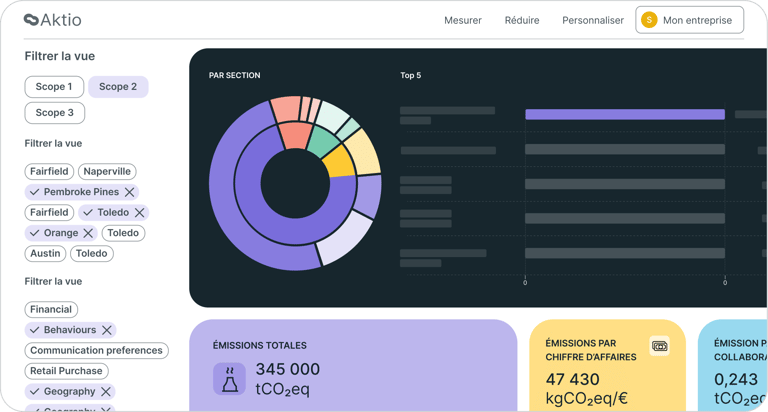Toggle the selected Behaviours chip
This screenshot has height=412, width=768.
[70, 330]
